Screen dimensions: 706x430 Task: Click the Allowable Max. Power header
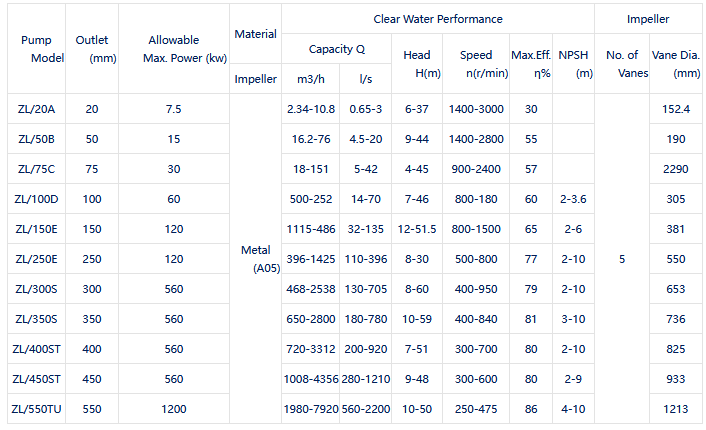174,49
